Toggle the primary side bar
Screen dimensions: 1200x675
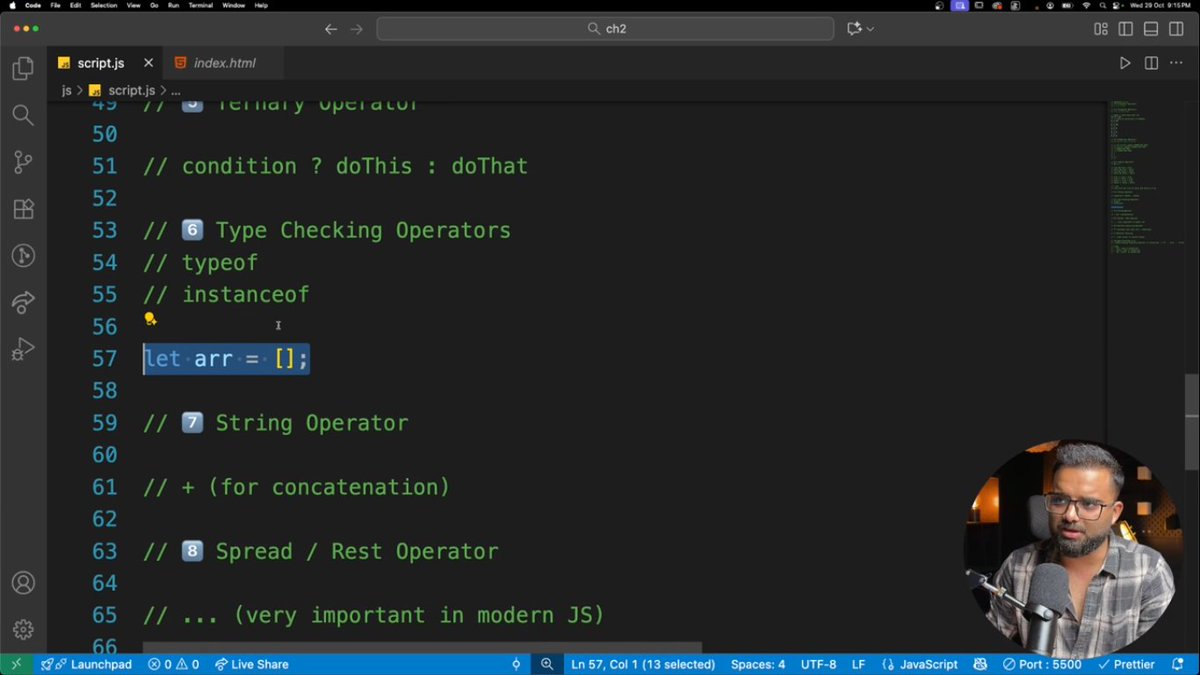(x=1126, y=29)
